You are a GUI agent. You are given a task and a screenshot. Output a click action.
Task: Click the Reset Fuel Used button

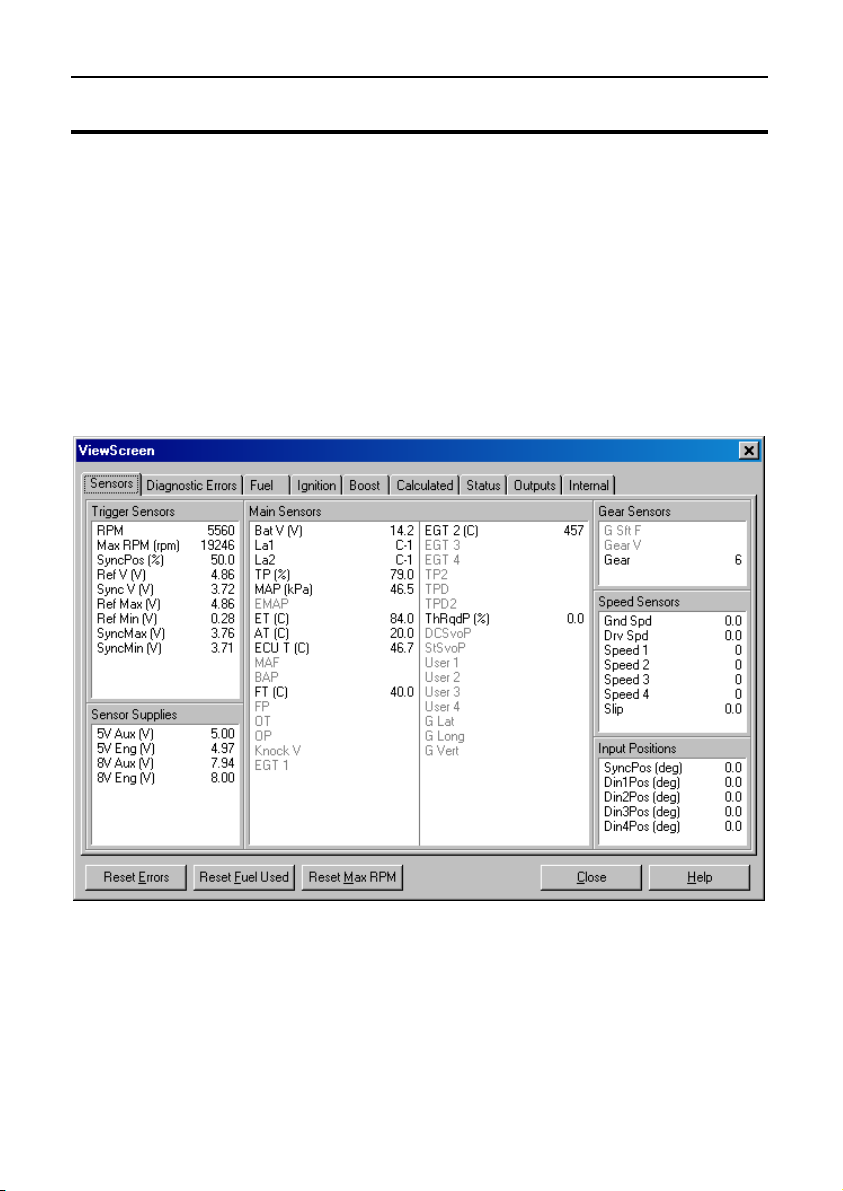point(244,877)
